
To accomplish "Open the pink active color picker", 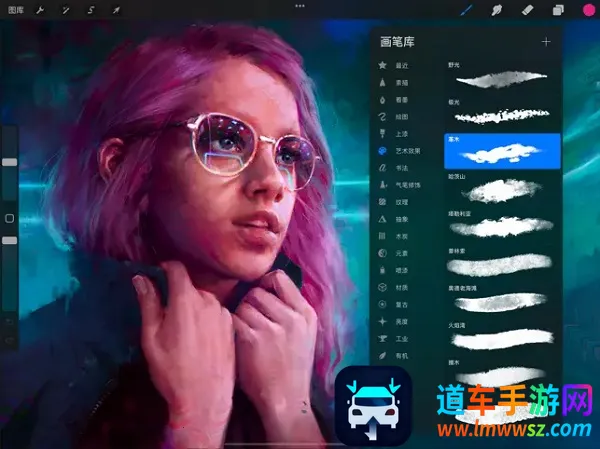I will click(x=589, y=10).
